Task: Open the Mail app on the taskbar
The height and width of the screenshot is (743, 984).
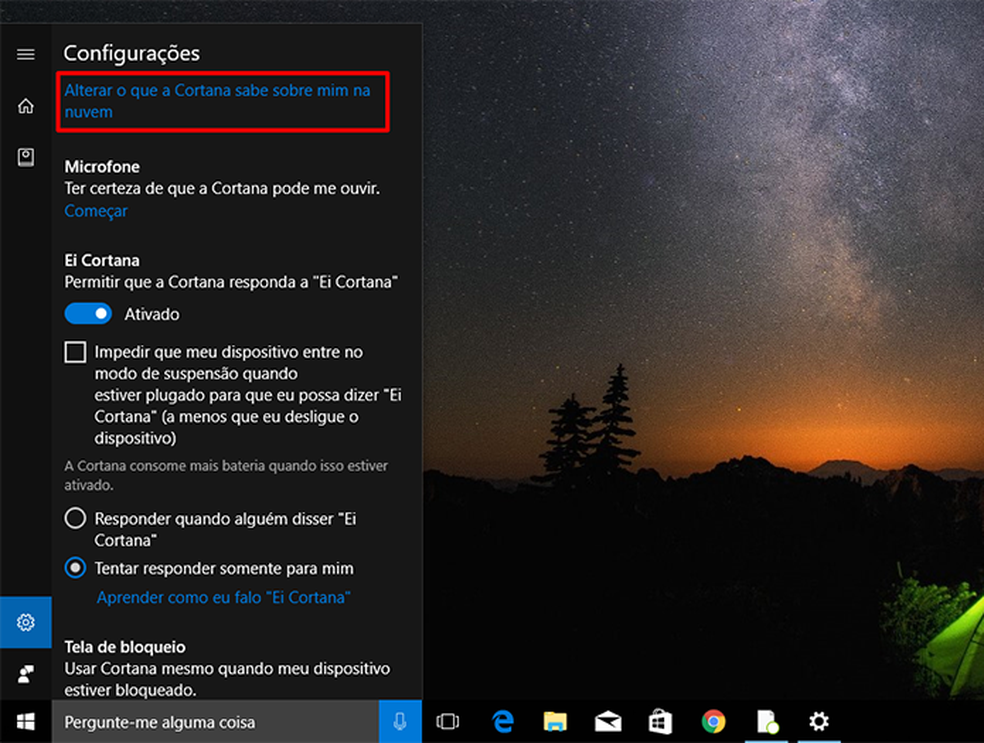Action: click(608, 721)
